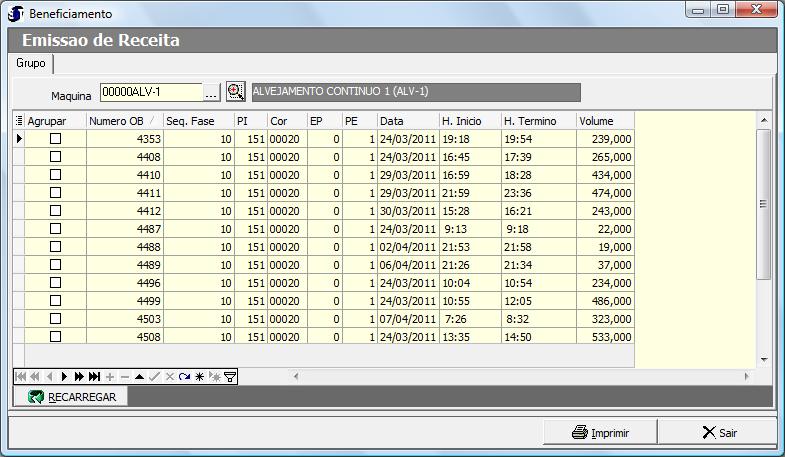Jump to last record in navigator
The height and width of the screenshot is (457, 785).
(94, 376)
